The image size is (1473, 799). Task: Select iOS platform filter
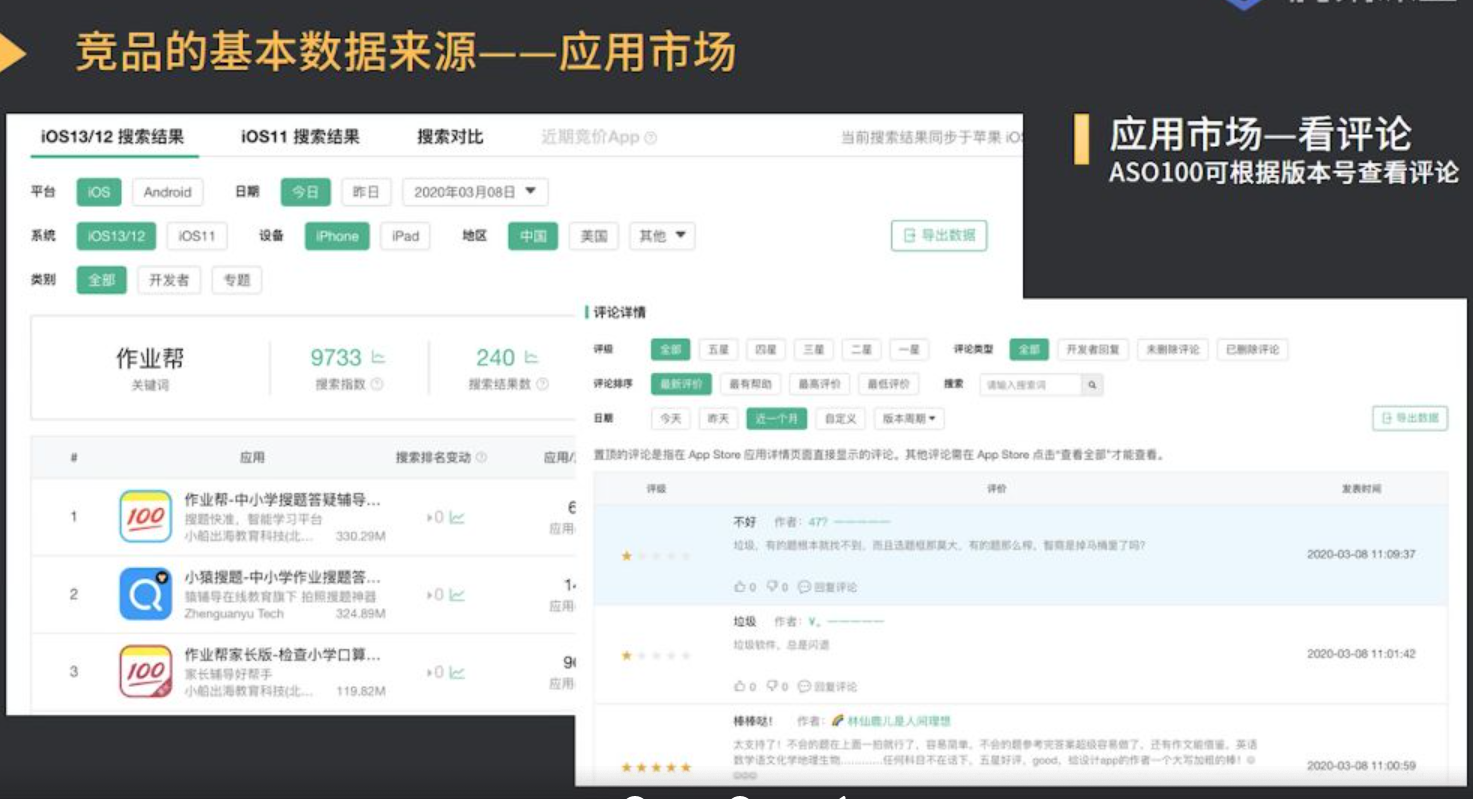99,192
